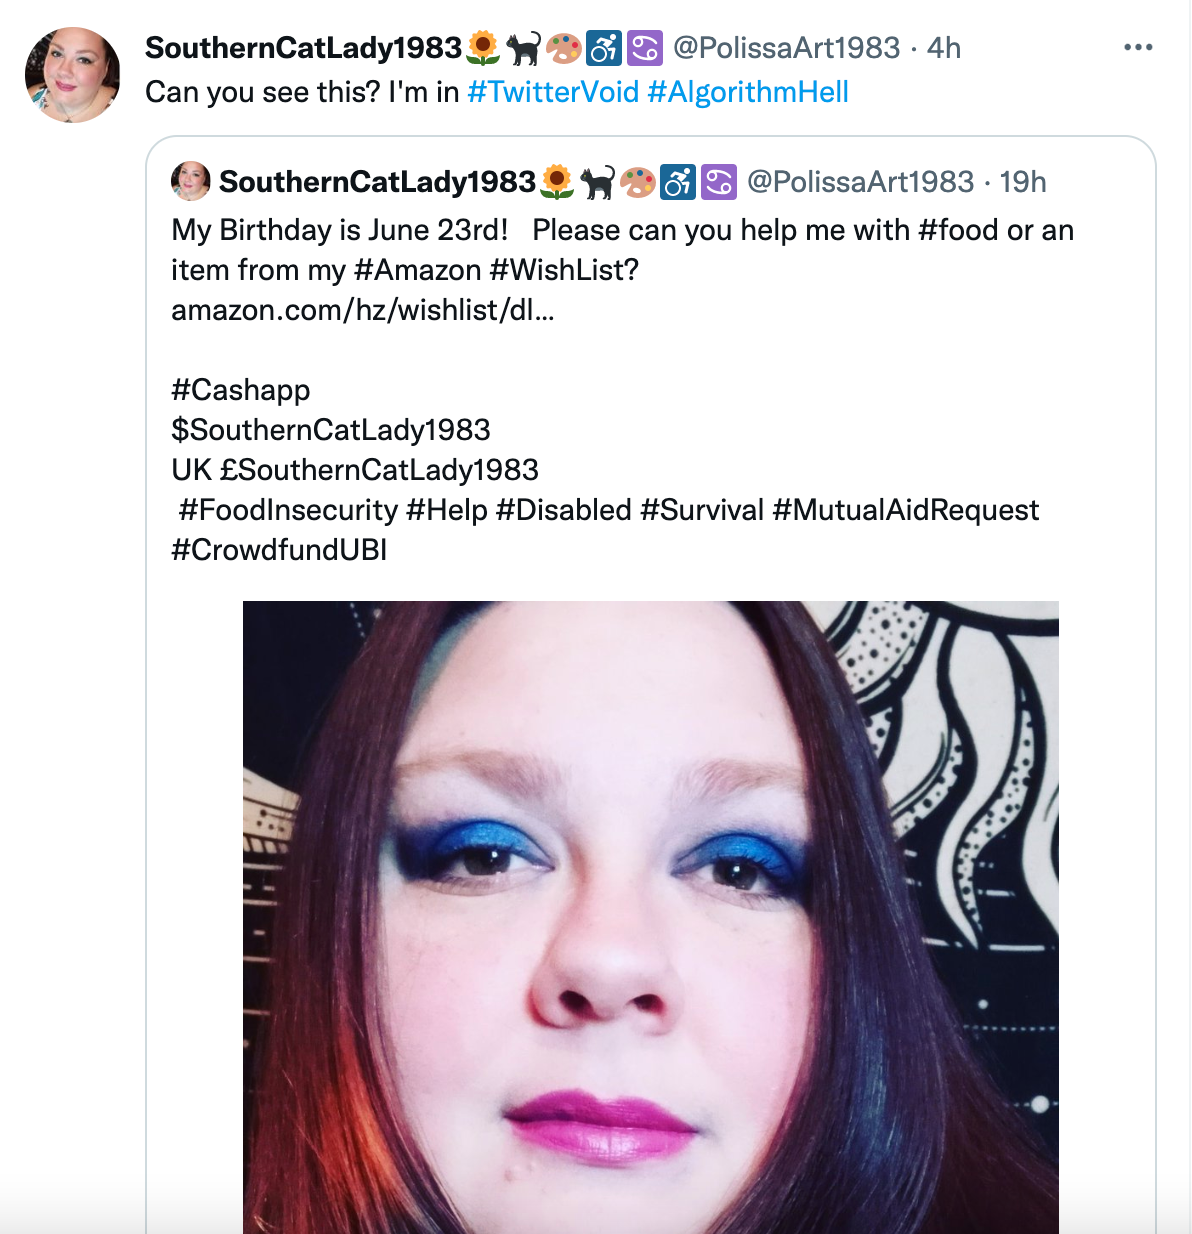1192x1234 pixels.
Task: Click artist palette emoji in quoted tweet name
Action: pos(637,182)
